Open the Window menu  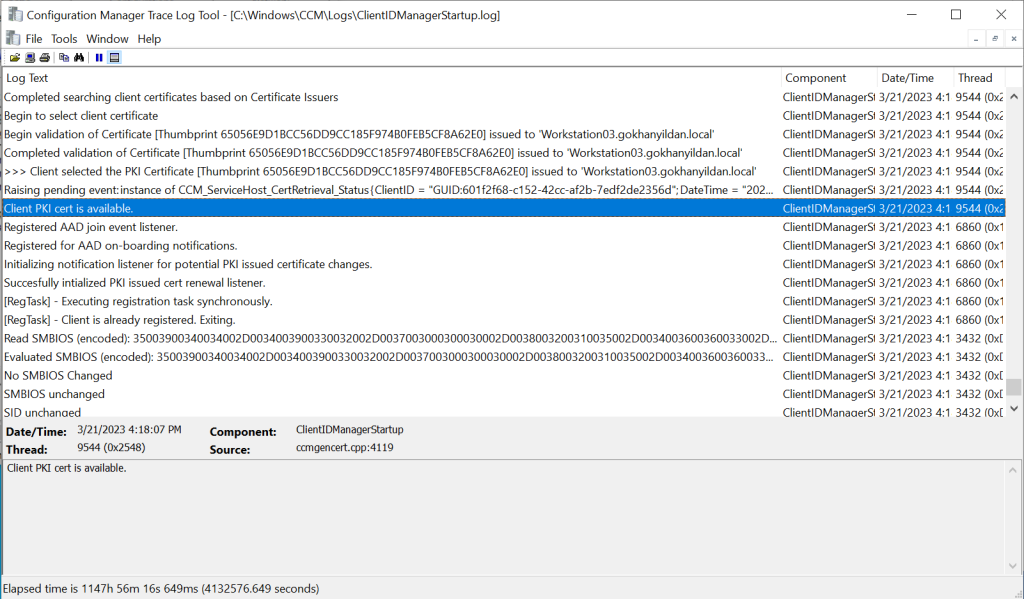107,39
